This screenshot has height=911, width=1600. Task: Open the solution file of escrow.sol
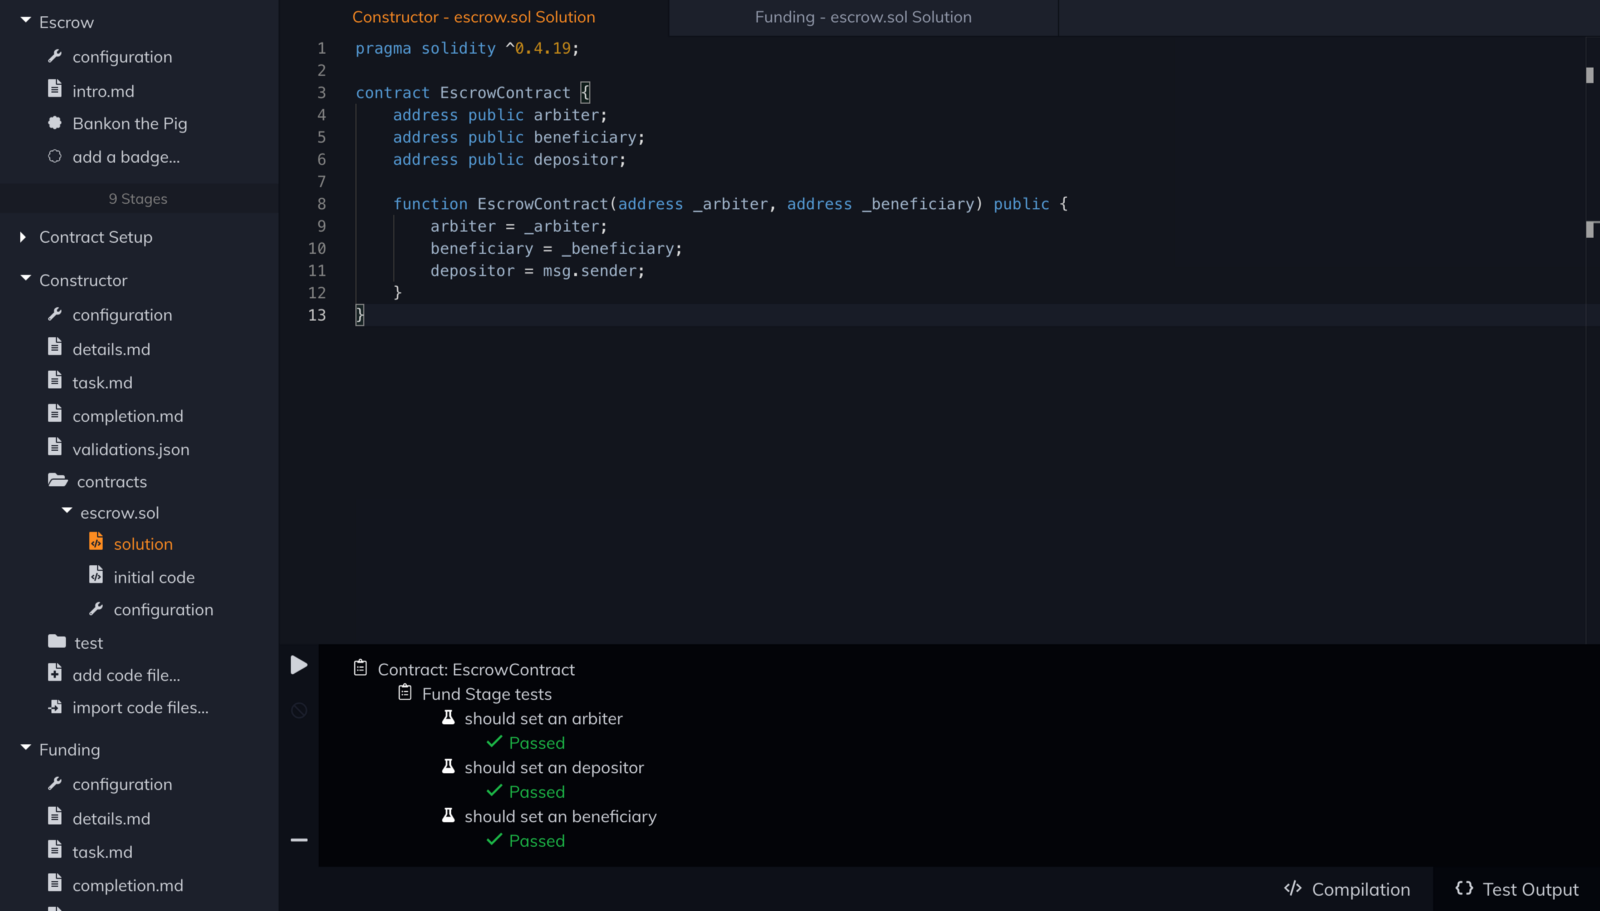coord(96,542)
